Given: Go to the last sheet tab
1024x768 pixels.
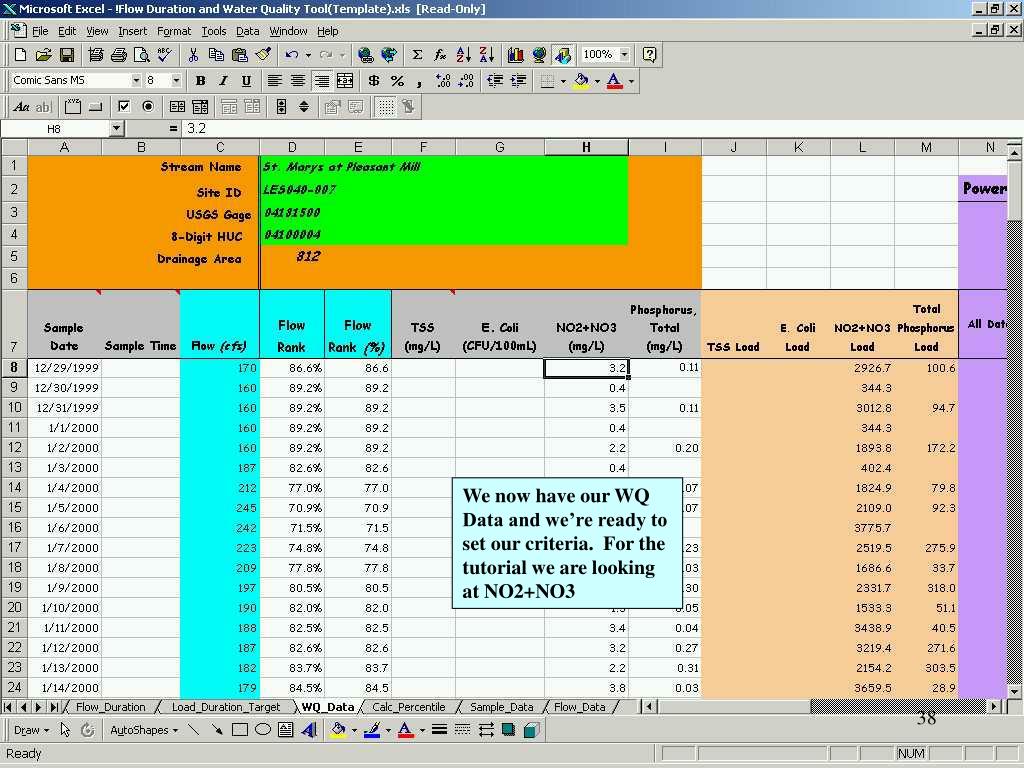Looking at the screenshot, I should pos(54,707).
